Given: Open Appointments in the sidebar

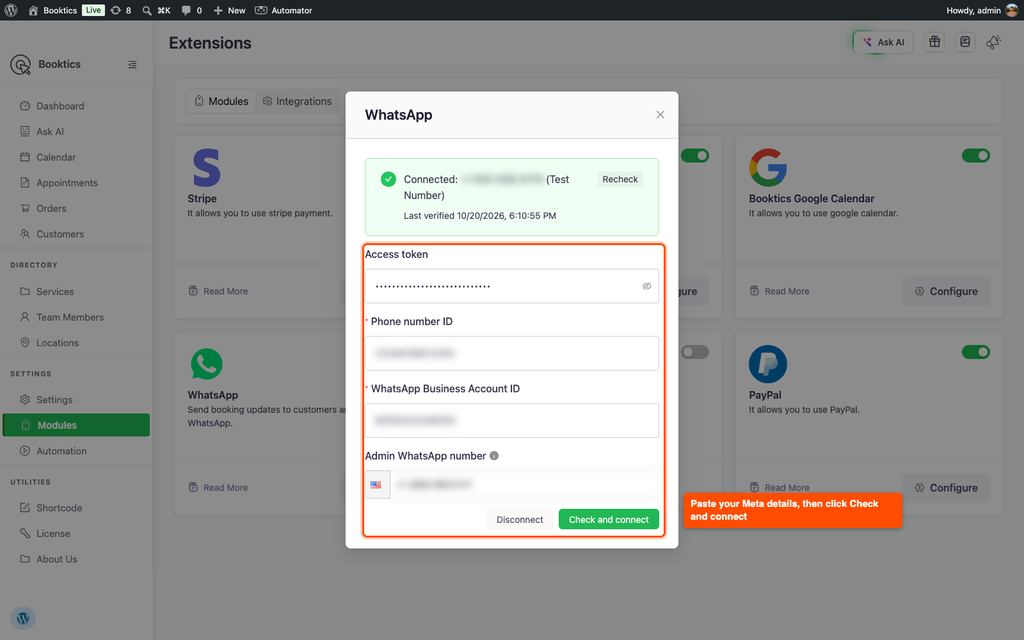Looking at the screenshot, I should (67, 183).
